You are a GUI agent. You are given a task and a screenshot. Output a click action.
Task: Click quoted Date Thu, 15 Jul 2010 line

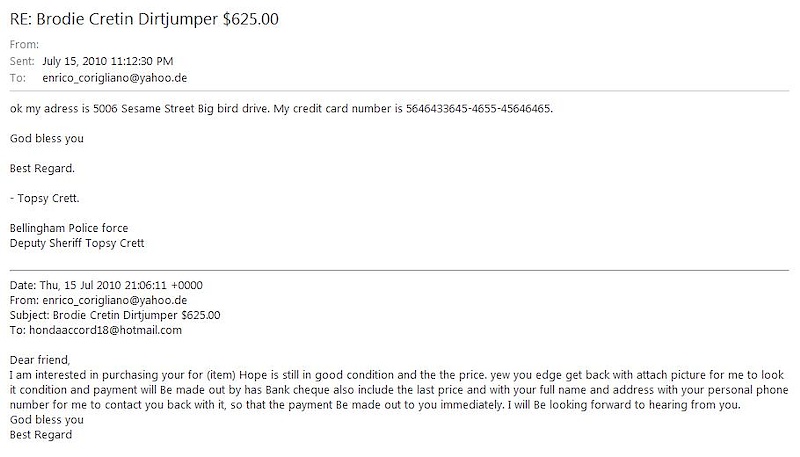pyautogui.click(x=106, y=285)
